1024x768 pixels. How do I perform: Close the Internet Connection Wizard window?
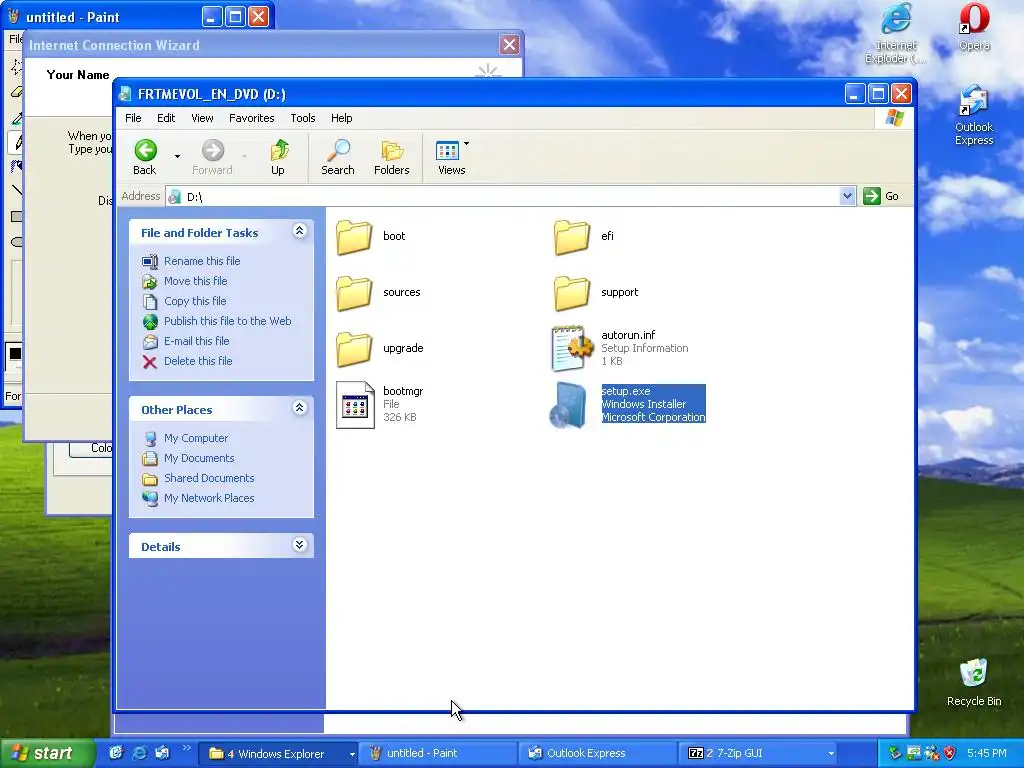[x=509, y=45]
